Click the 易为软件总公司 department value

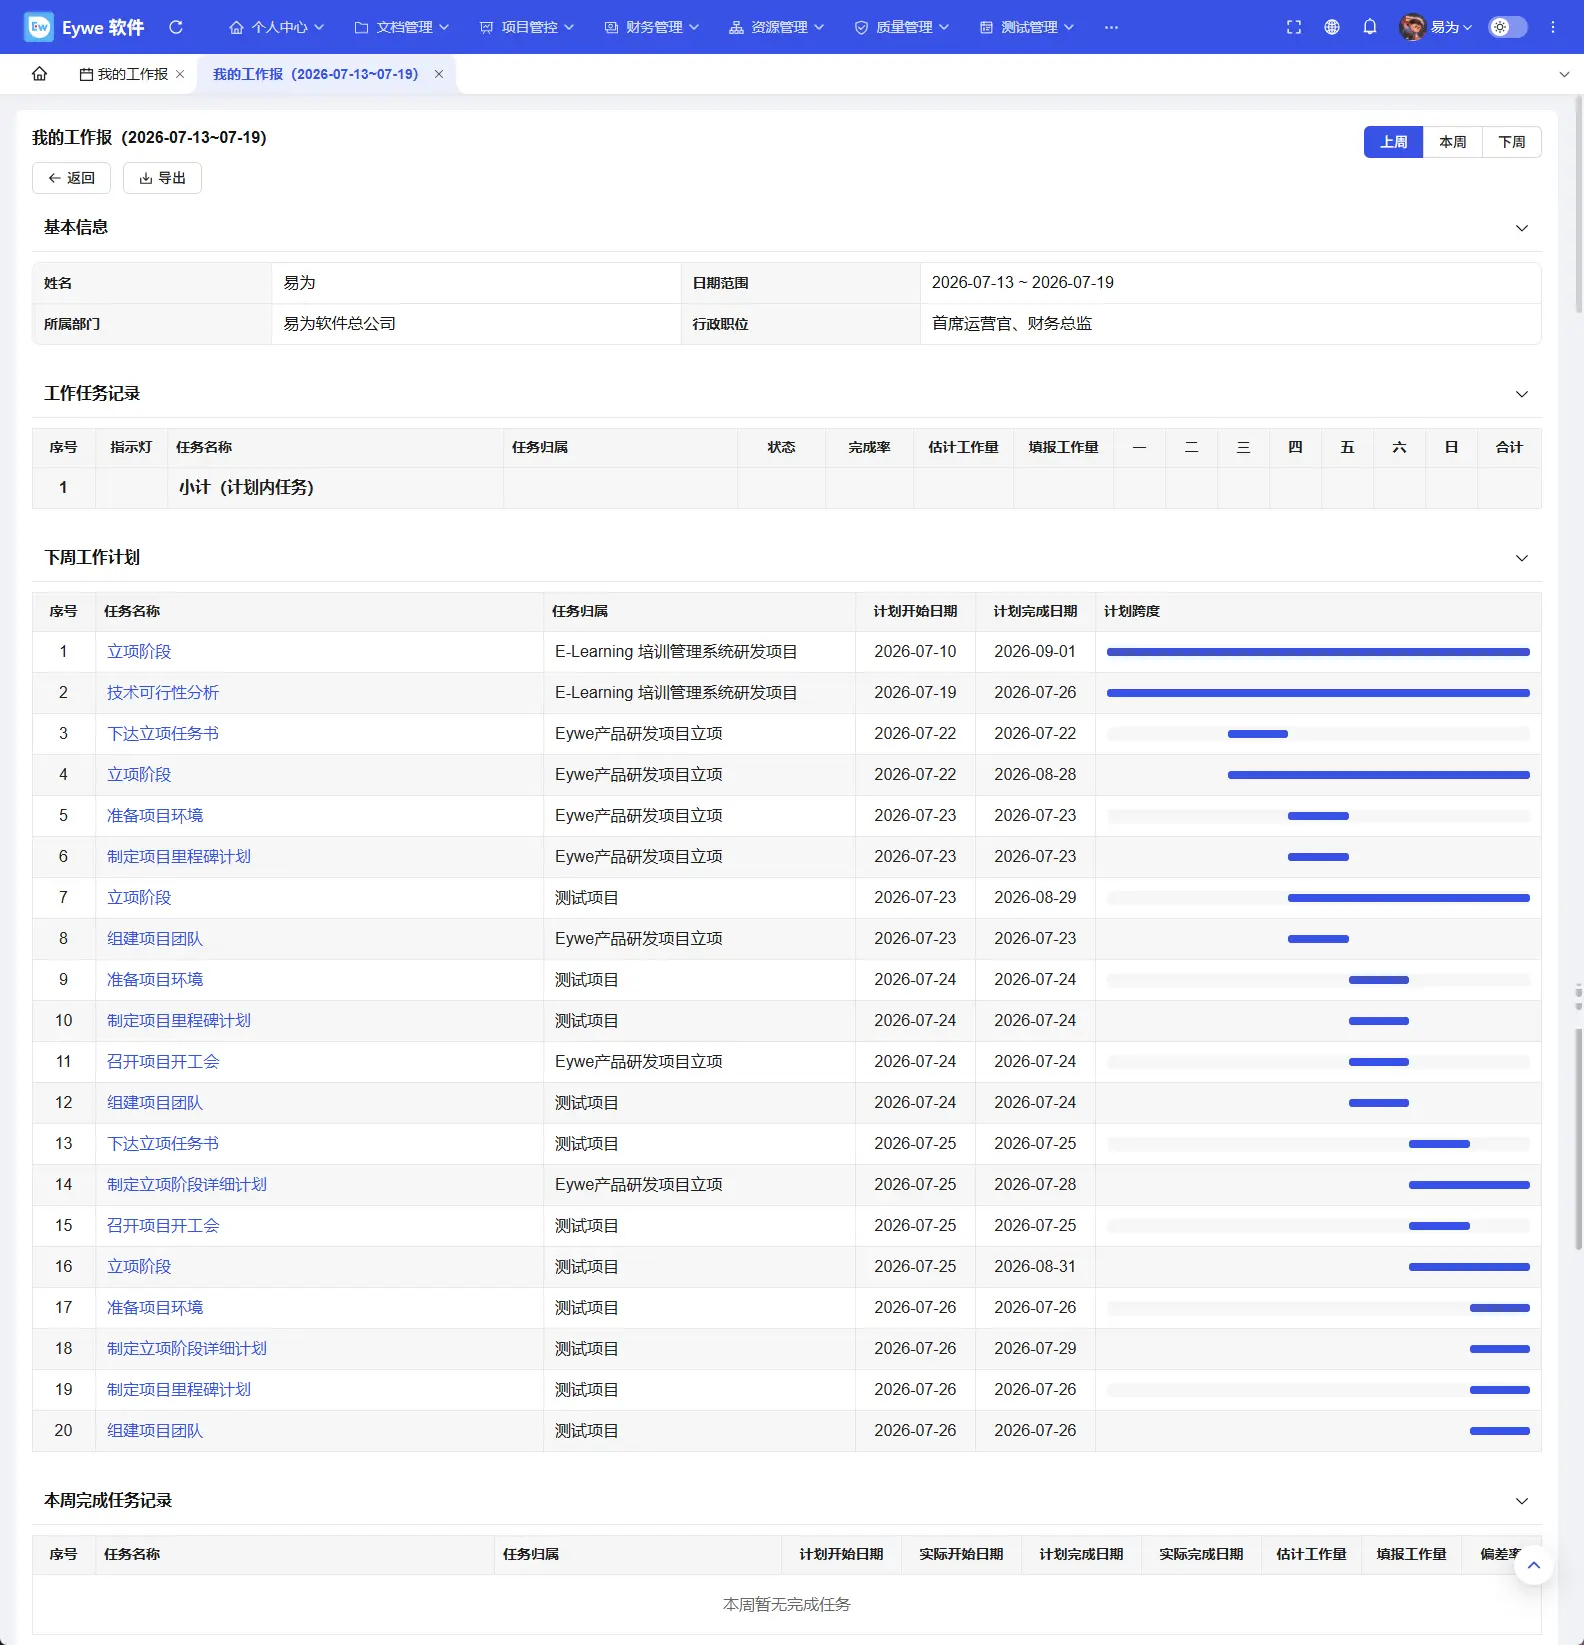(340, 324)
